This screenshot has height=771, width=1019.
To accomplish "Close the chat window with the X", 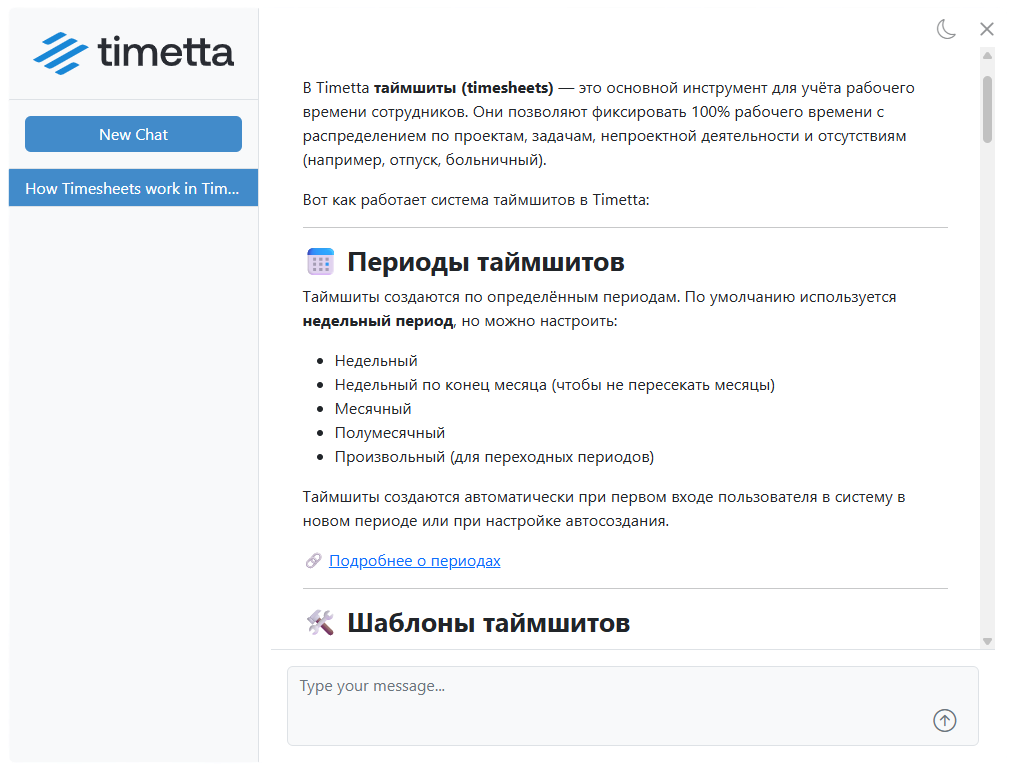I will [x=986, y=29].
